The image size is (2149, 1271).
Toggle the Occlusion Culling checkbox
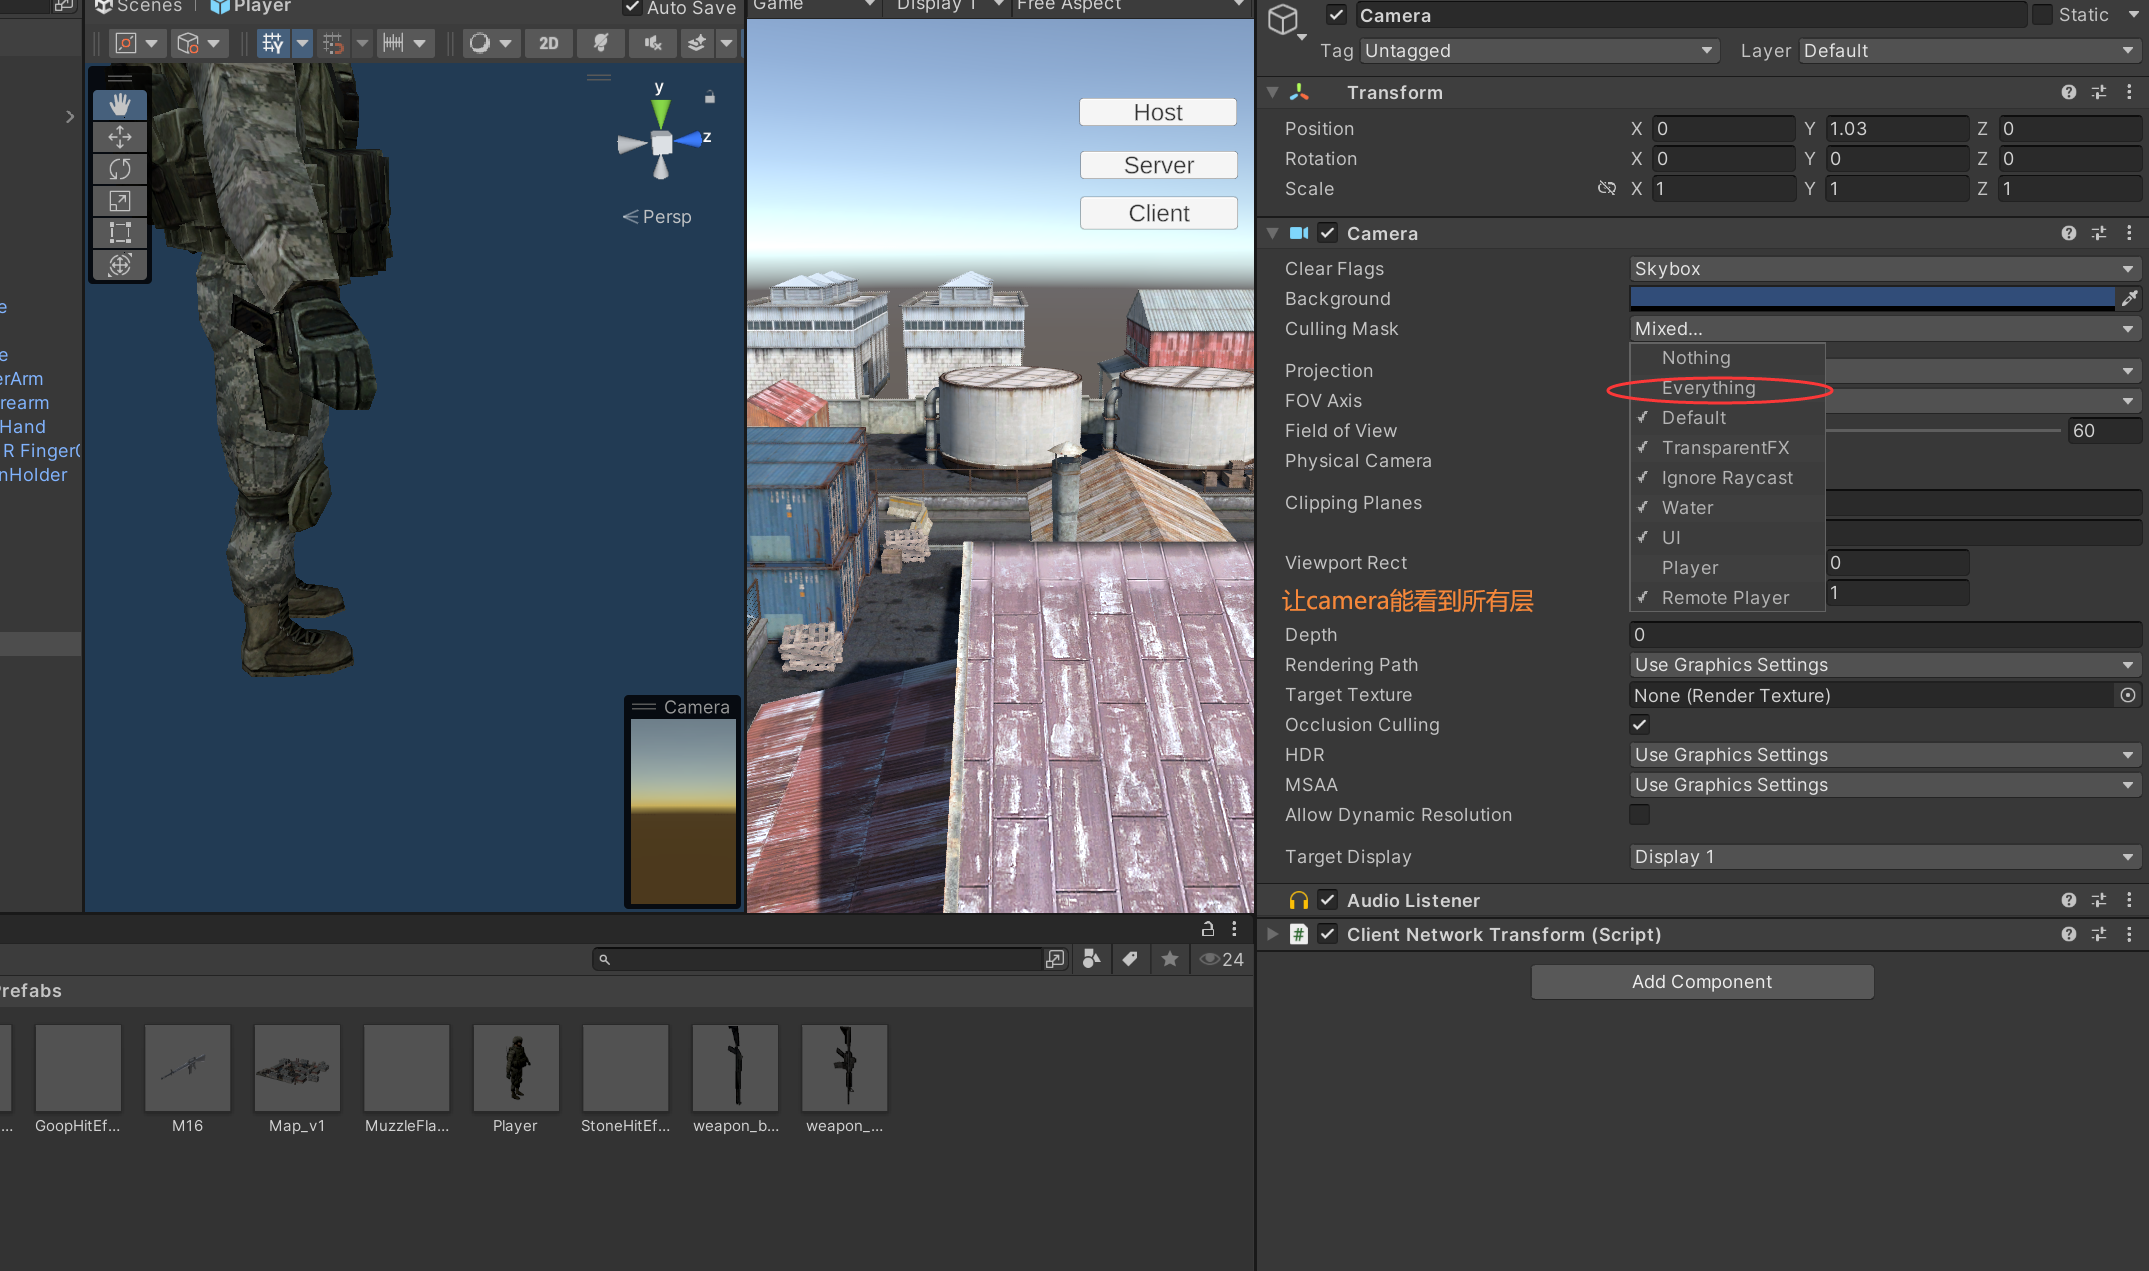tap(1639, 725)
